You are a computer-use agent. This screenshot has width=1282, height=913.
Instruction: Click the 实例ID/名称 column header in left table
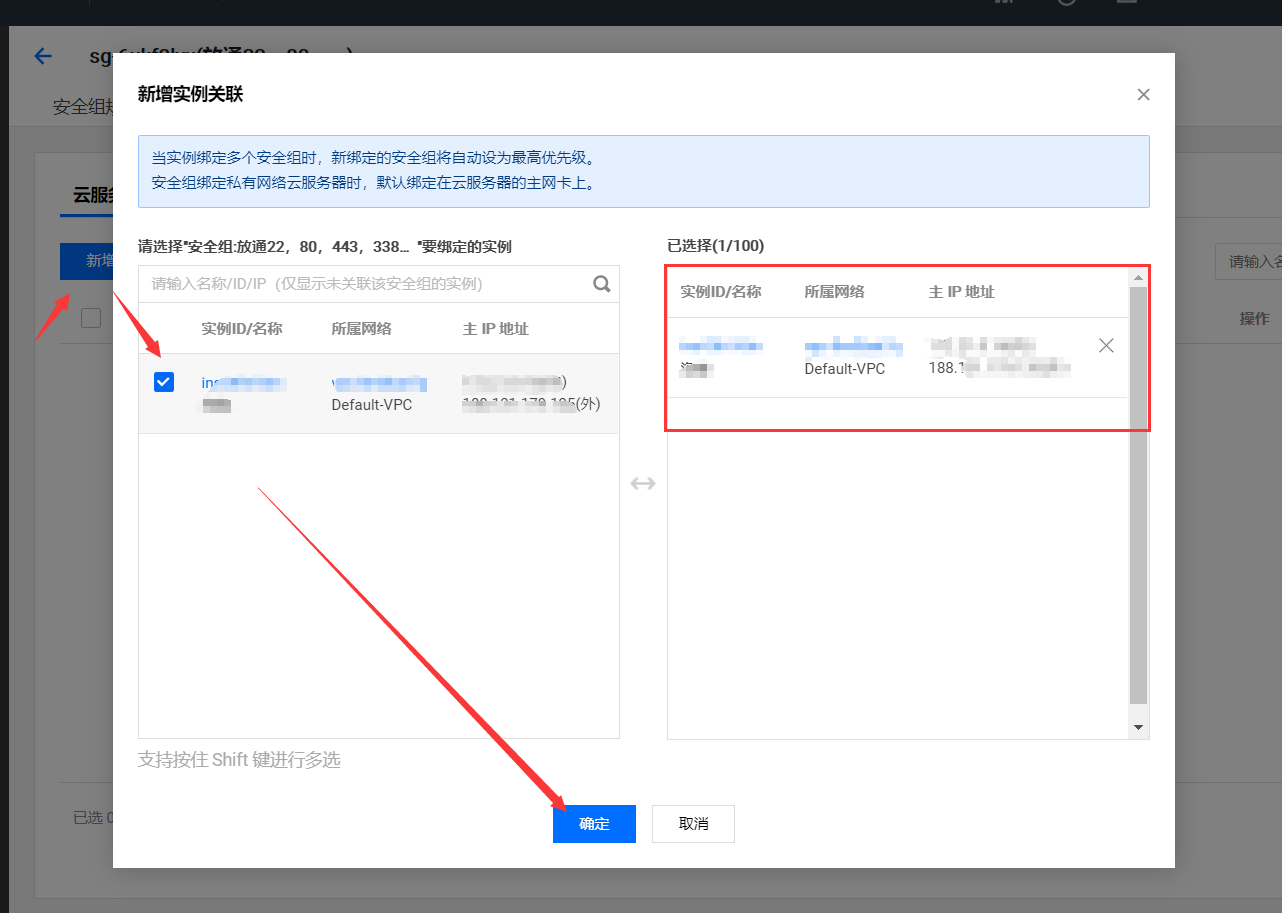click(x=242, y=329)
